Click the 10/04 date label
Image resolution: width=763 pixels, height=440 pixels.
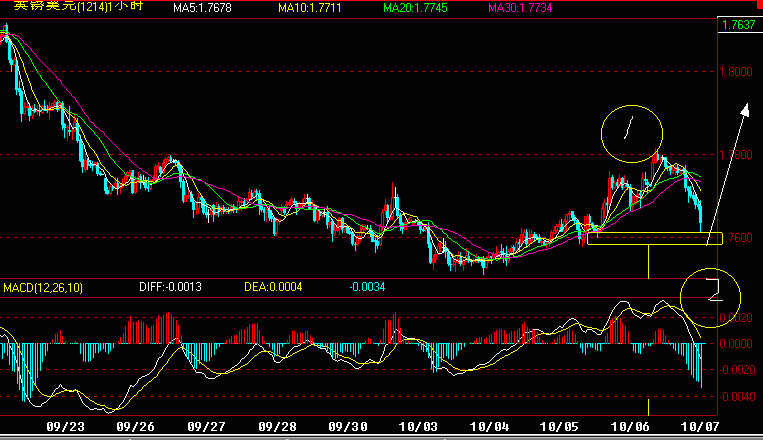click(x=490, y=427)
